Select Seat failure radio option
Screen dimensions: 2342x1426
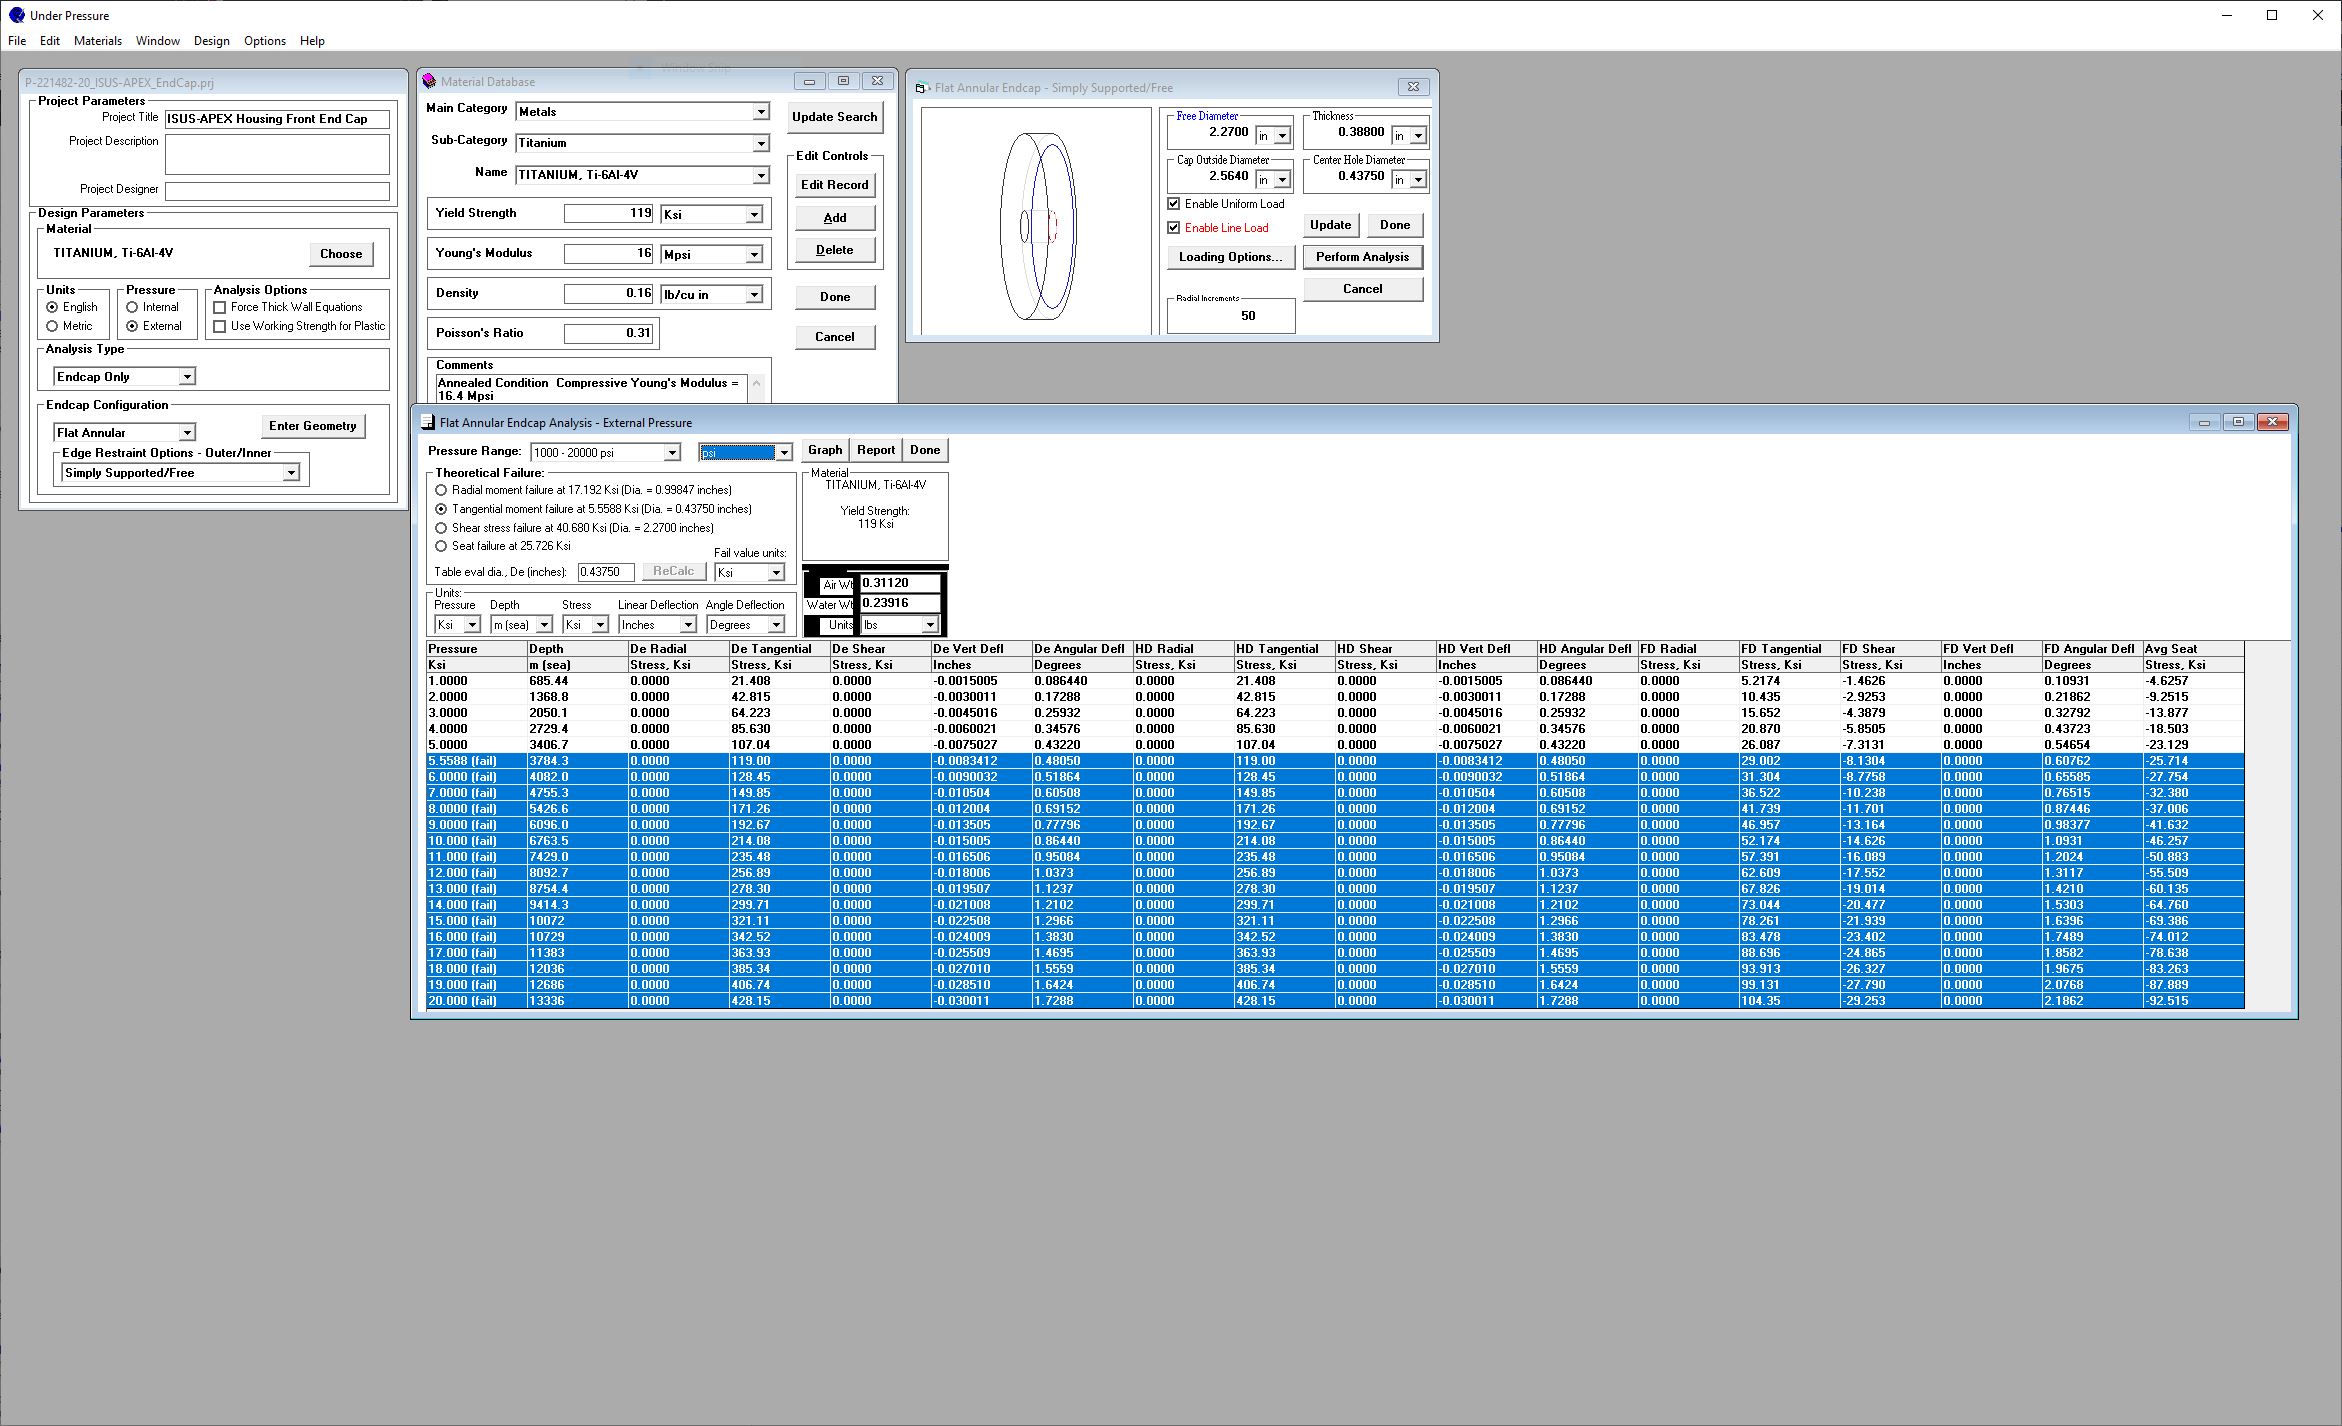click(x=441, y=546)
